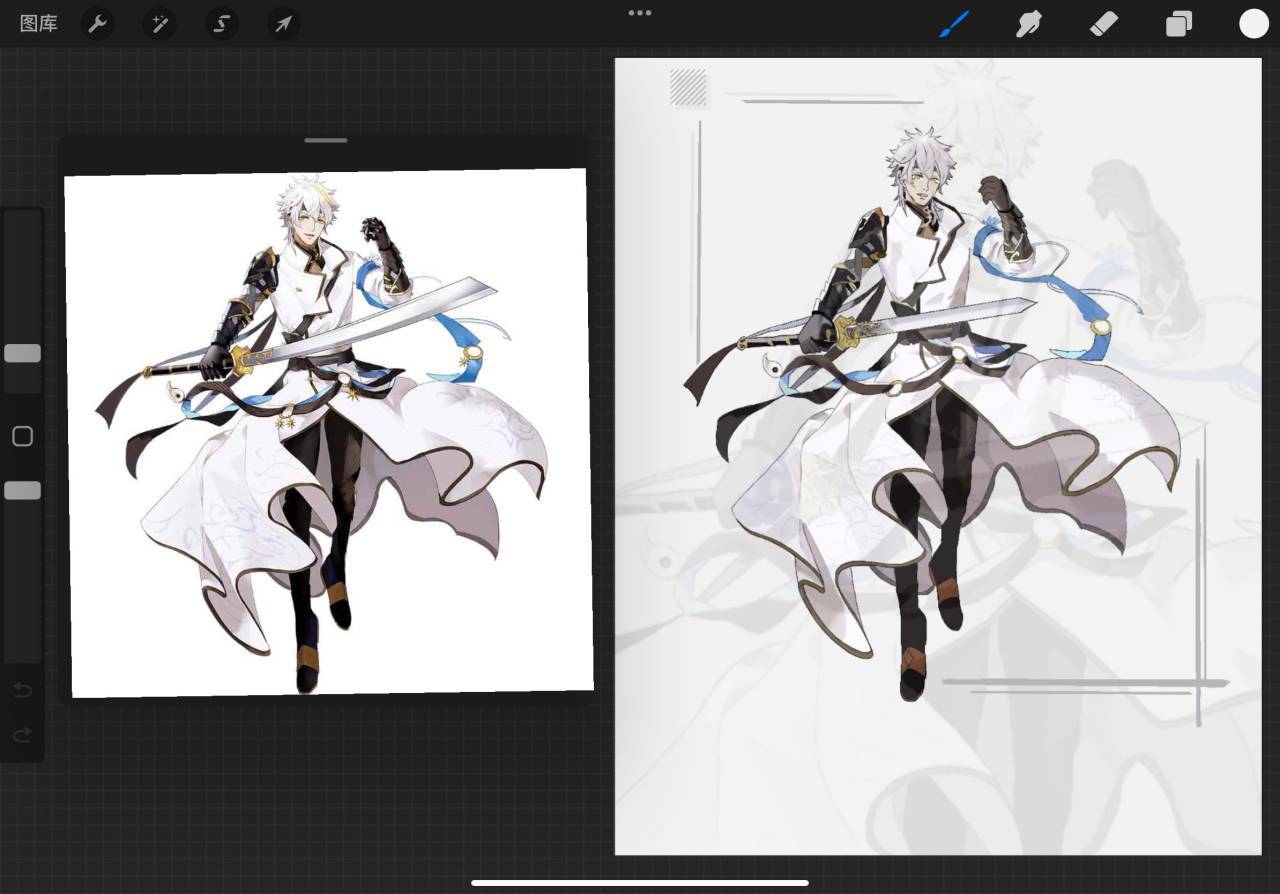Adjust the brush opacity slider handle

[x=22, y=490]
